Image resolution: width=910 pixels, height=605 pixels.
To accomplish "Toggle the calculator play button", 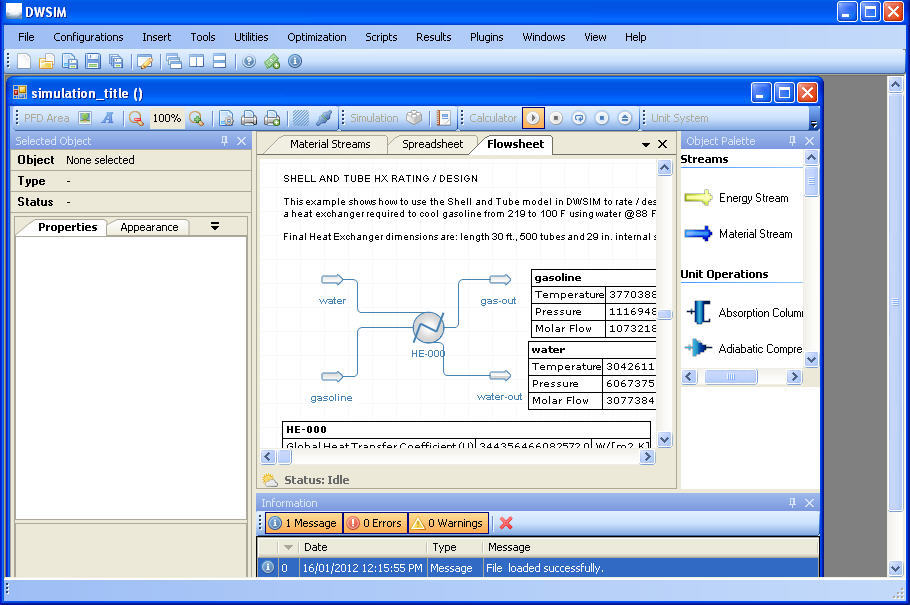I will pyautogui.click(x=533, y=118).
